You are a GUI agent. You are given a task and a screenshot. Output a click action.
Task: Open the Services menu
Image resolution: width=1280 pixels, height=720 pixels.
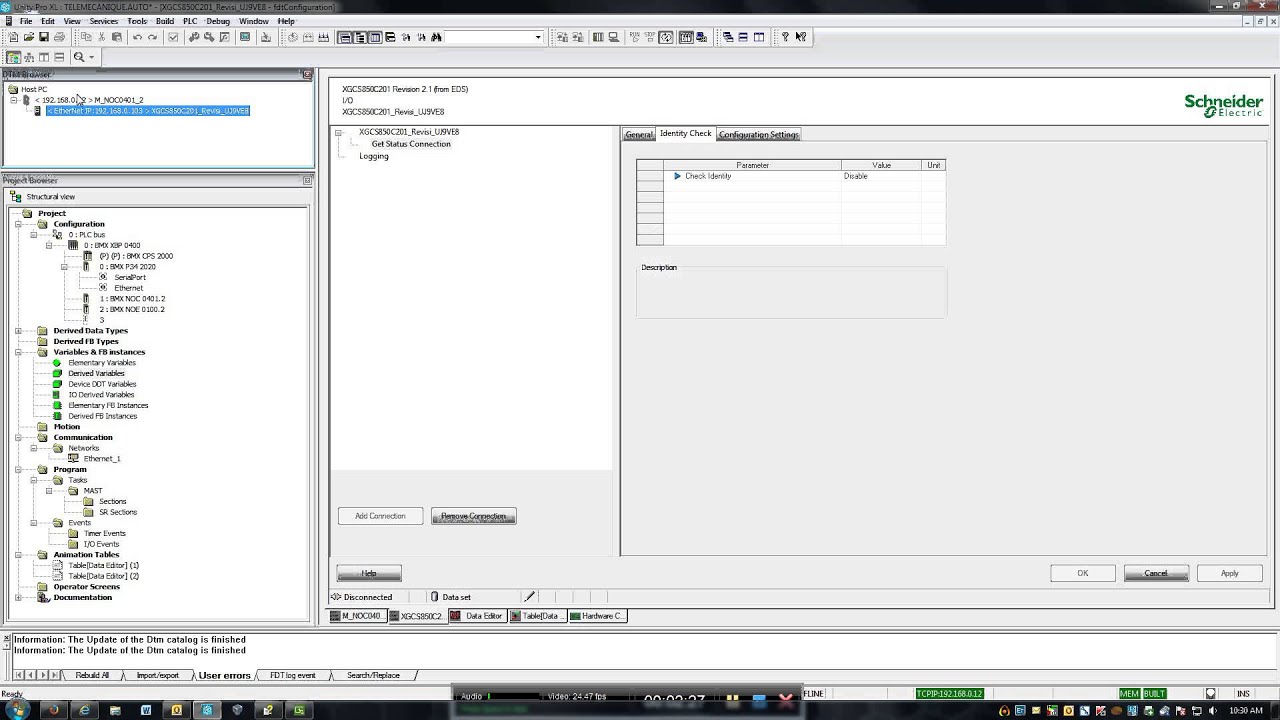click(103, 21)
